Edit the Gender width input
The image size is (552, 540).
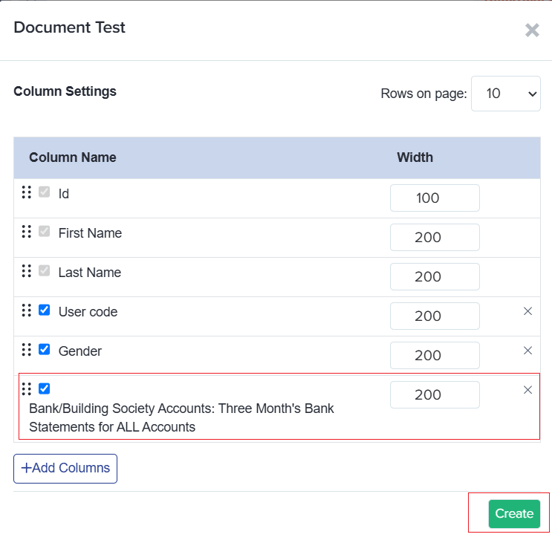coord(434,356)
